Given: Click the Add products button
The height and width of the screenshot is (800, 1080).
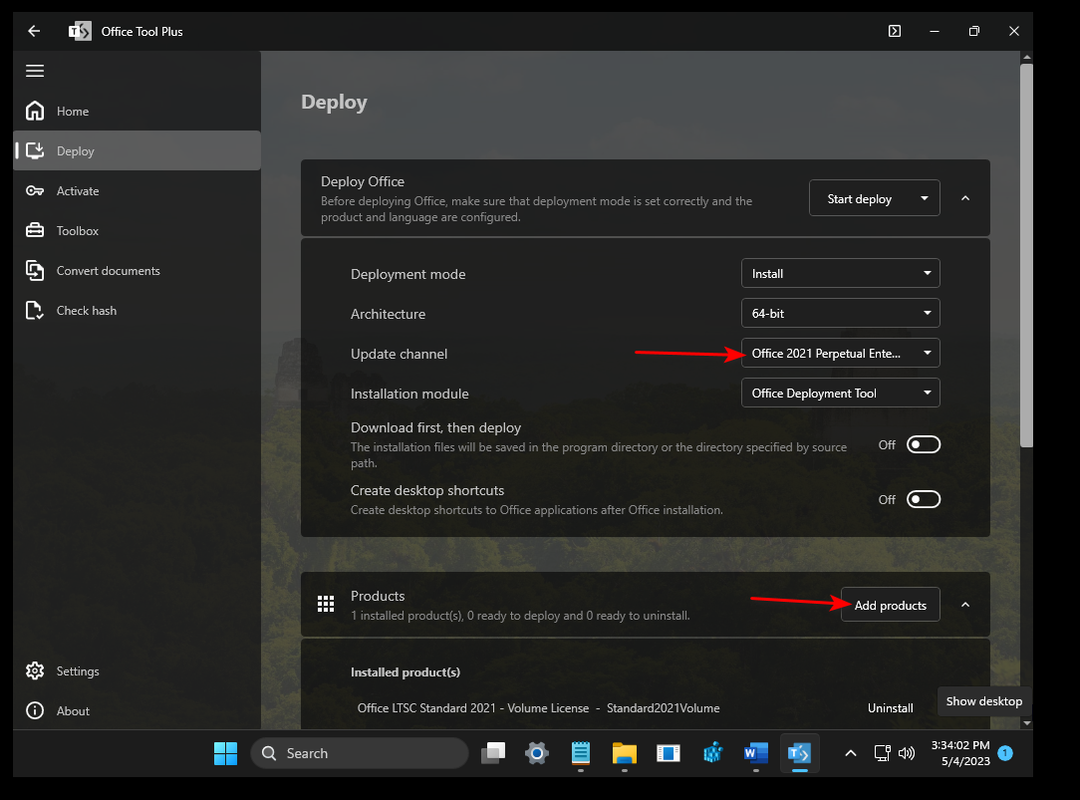Looking at the screenshot, I should pyautogui.click(x=890, y=605).
